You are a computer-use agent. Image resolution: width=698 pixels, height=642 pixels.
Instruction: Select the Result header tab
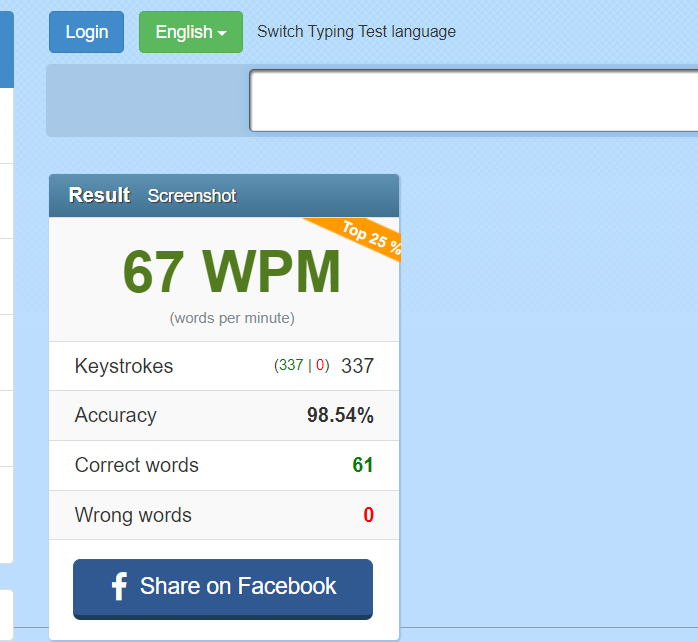click(x=99, y=195)
